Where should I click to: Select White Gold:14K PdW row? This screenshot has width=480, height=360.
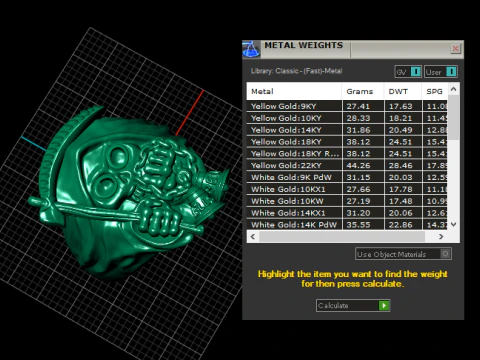pyautogui.click(x=347, y=225)
